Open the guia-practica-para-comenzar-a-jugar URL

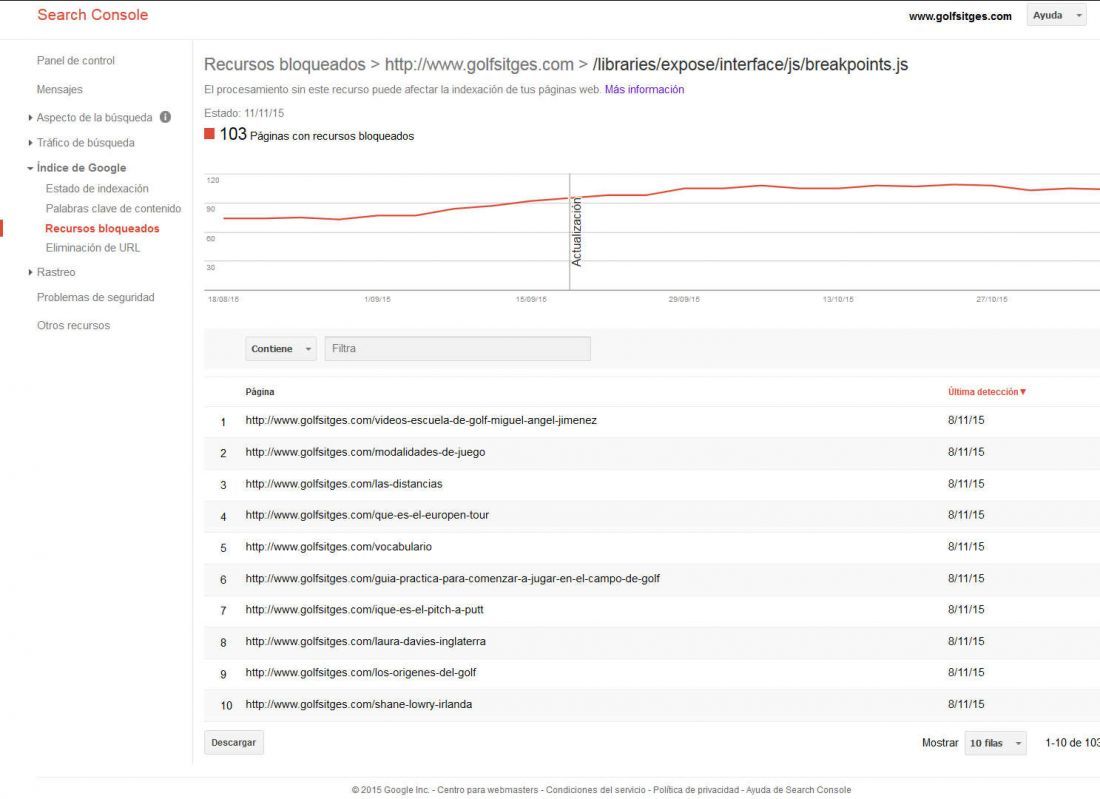point(452,579)
